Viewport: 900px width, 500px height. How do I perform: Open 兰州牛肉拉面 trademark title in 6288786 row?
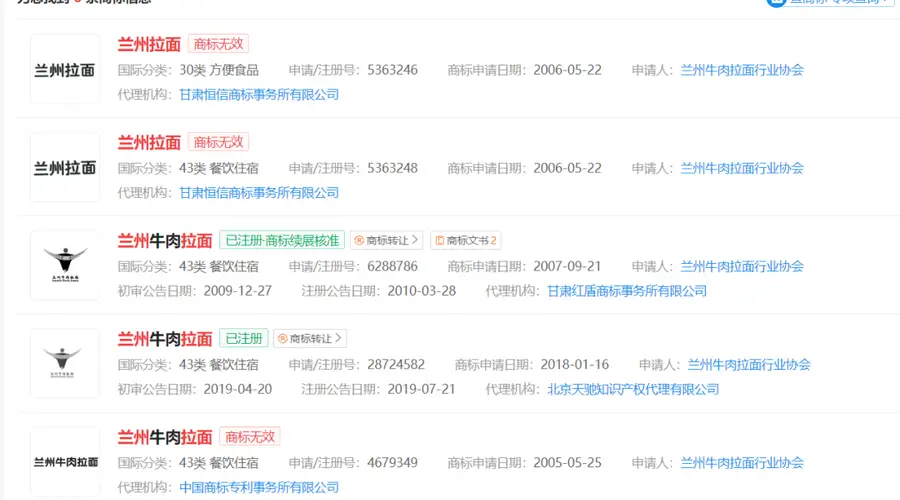165,241
